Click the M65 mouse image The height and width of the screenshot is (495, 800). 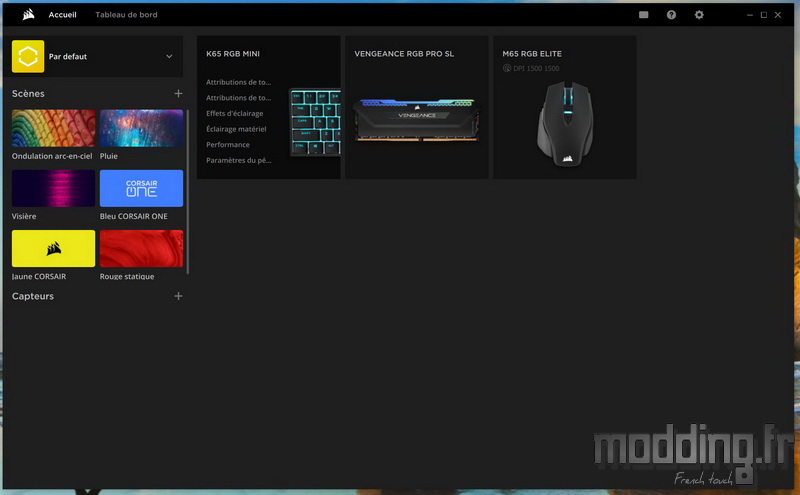(x=565, y=124)
